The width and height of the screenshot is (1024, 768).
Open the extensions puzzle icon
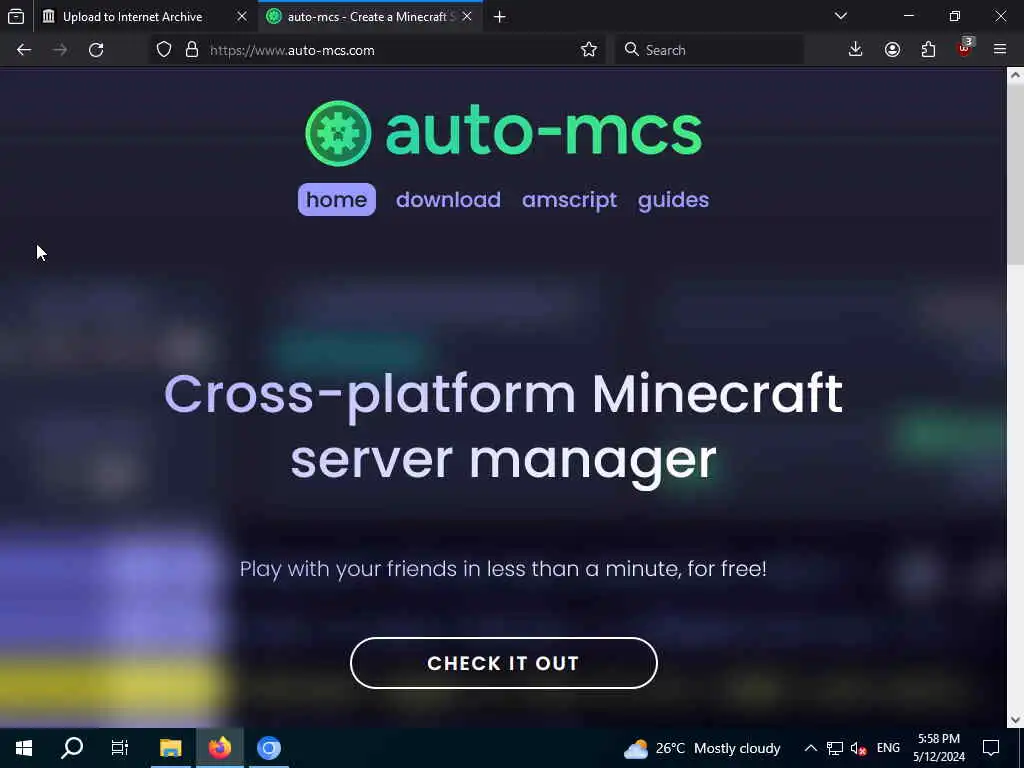928,50
